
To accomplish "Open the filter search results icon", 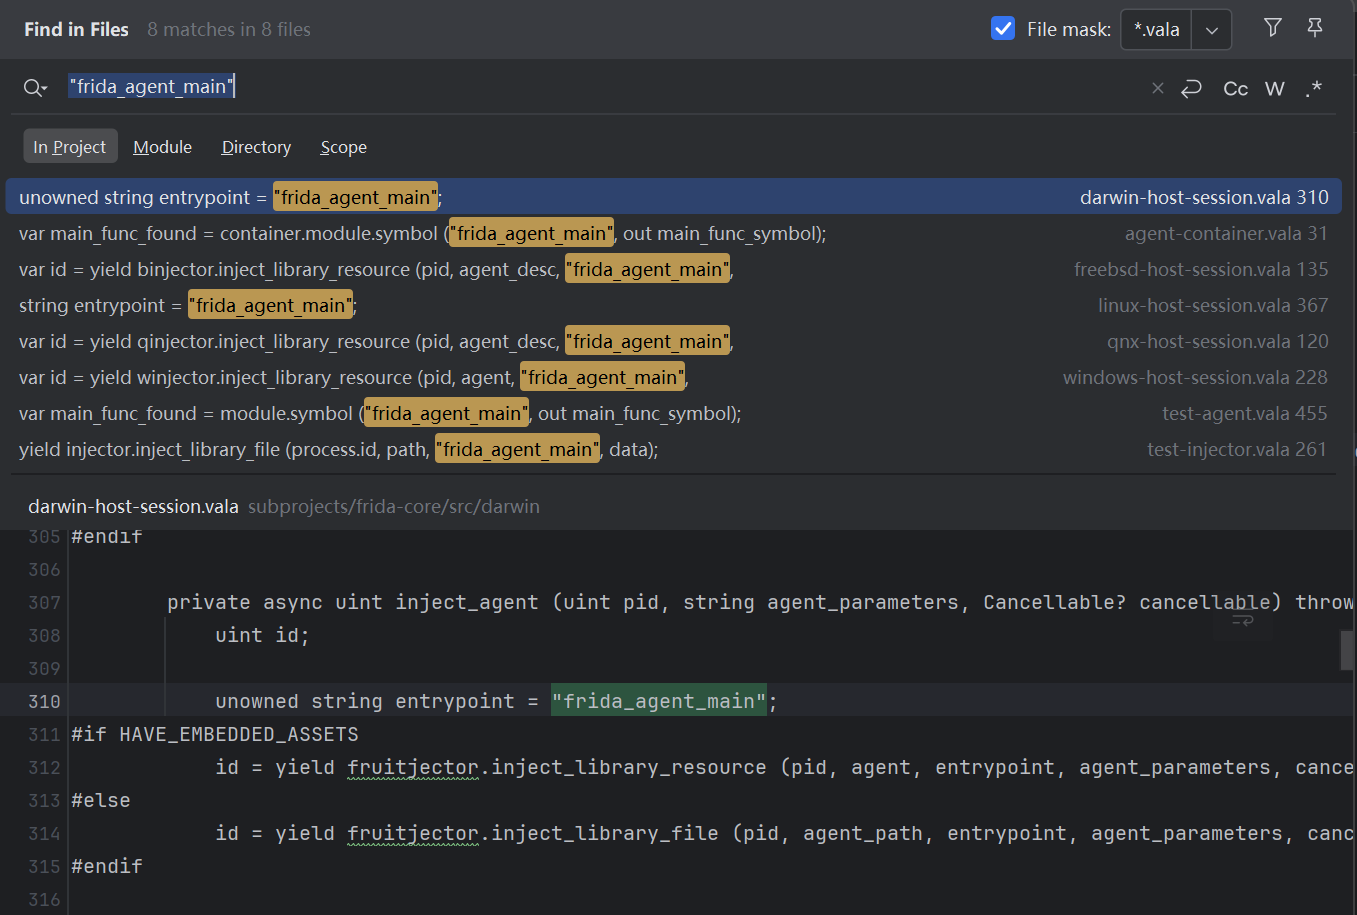I will 1272,28.
